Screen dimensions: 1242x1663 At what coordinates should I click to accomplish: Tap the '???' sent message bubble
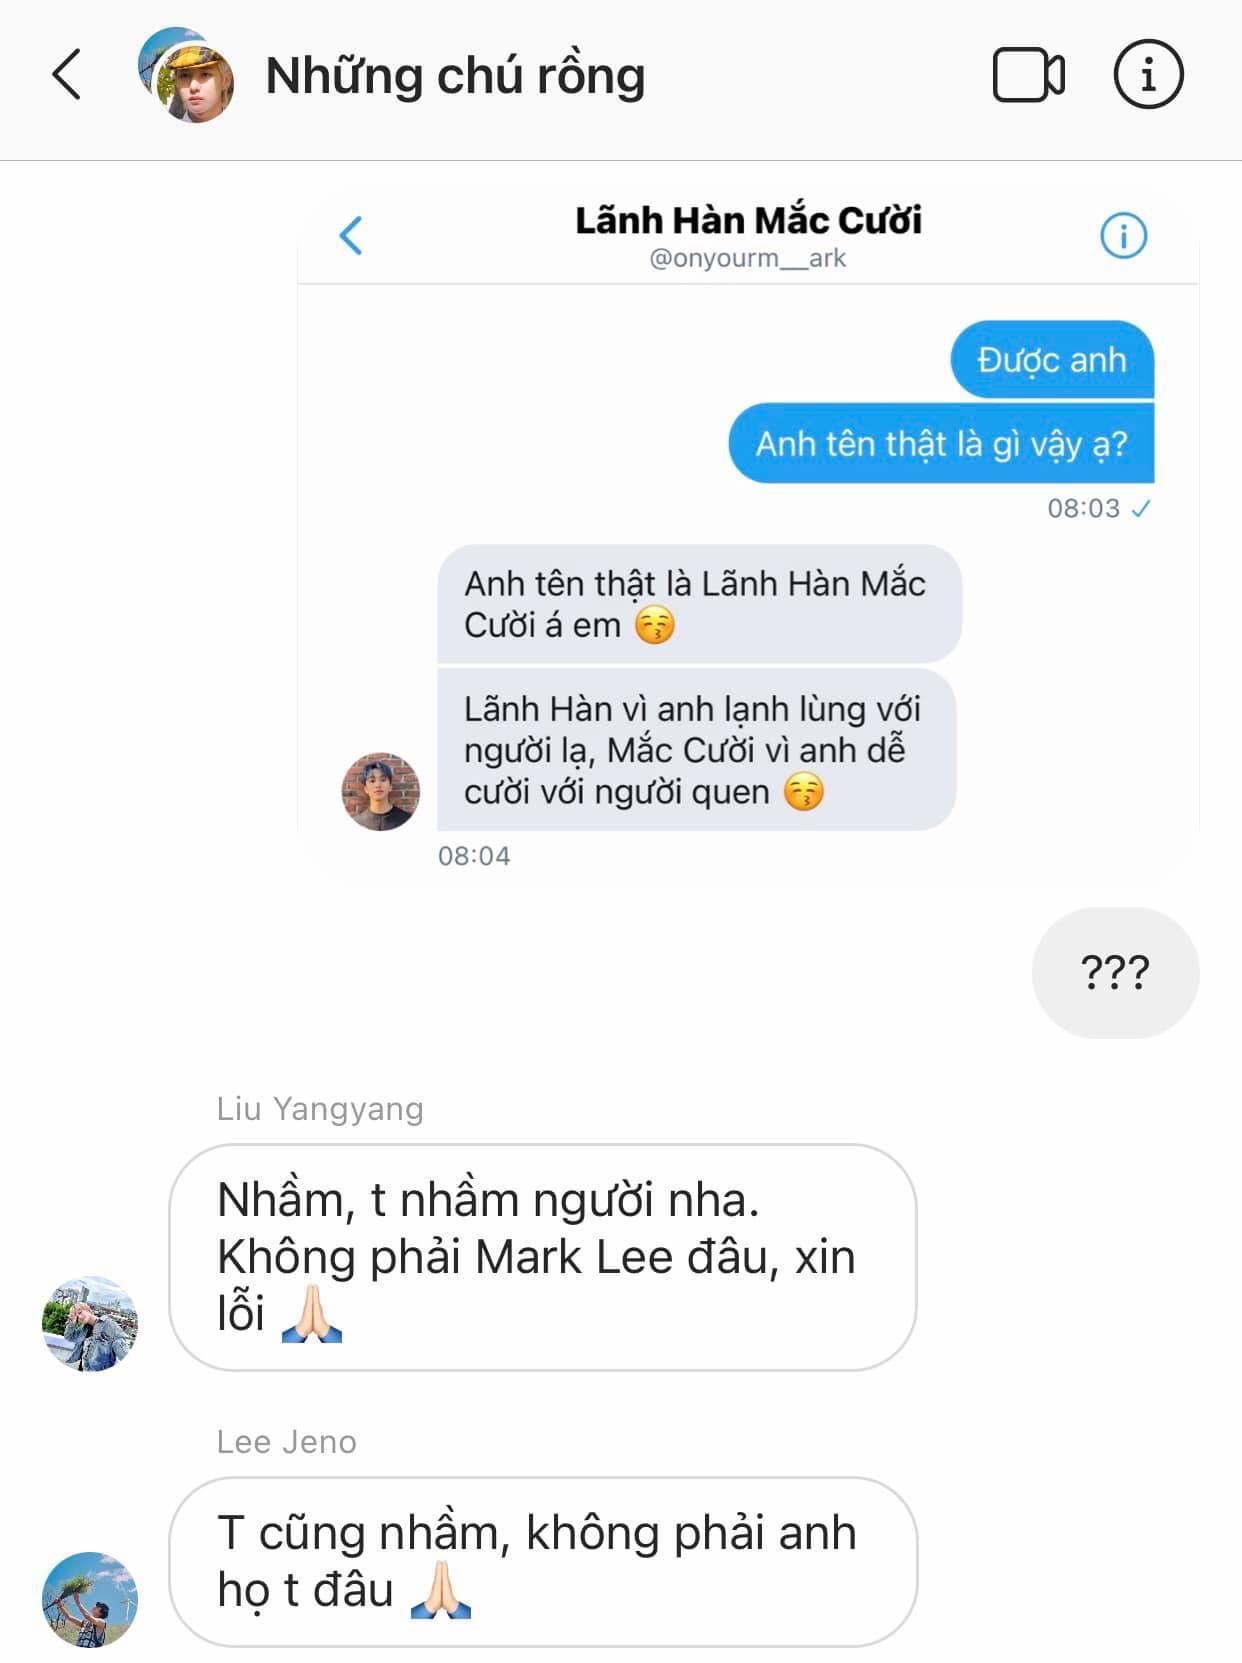tap(1115, 973)
